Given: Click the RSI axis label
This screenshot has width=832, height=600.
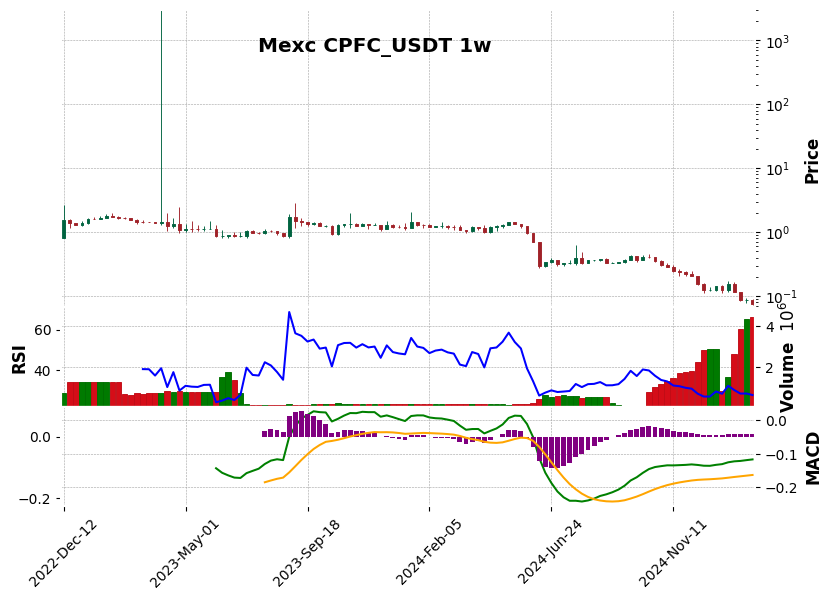Looking at the screenshot, I should point(19,360).
